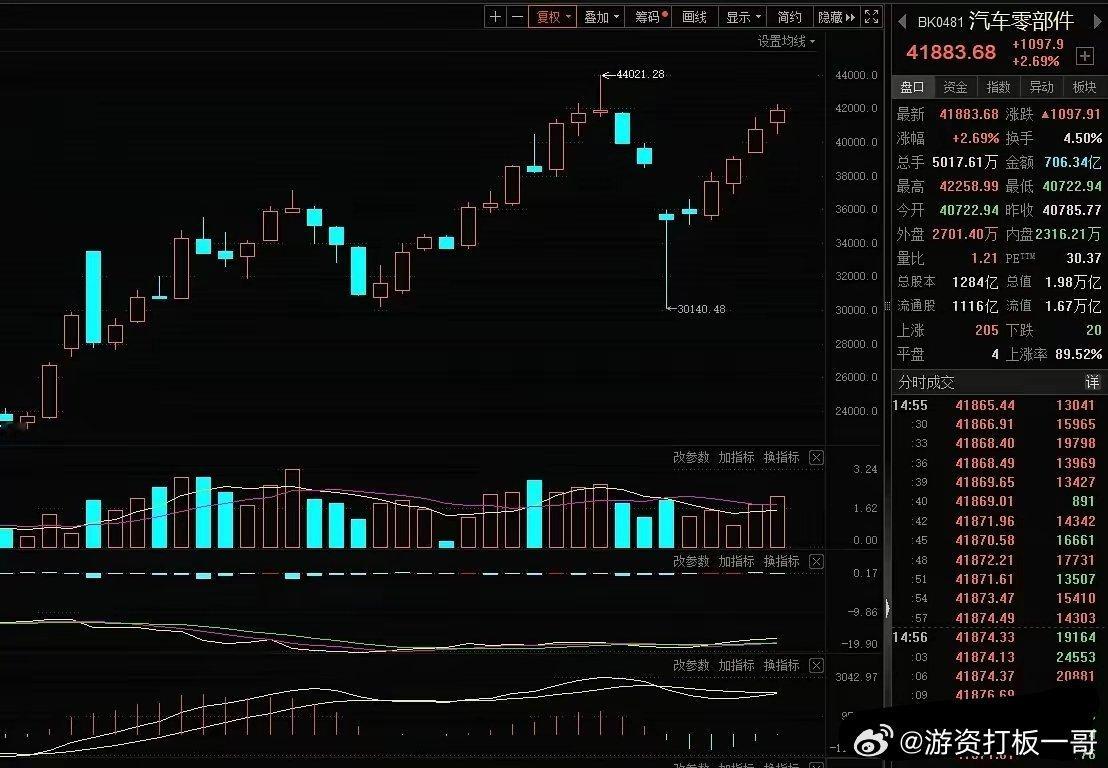Screen dimensions: 1108x768
Task: Switch to 简约 simple mode
Action: 789,17
